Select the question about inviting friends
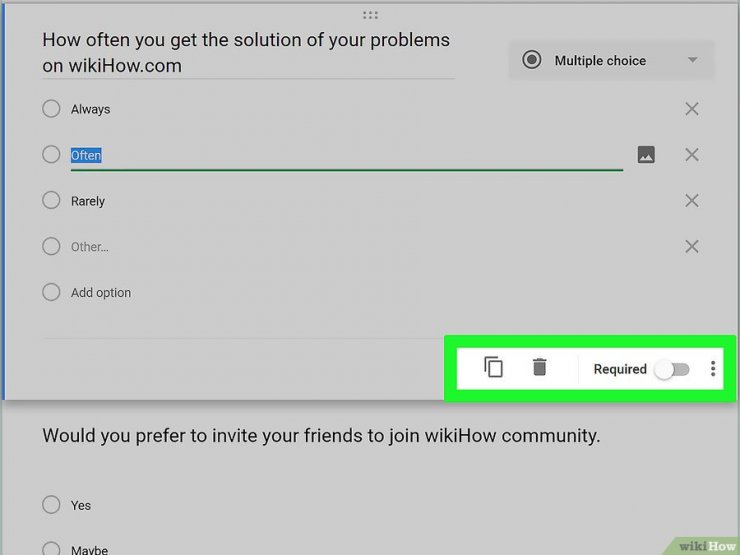 321,436
